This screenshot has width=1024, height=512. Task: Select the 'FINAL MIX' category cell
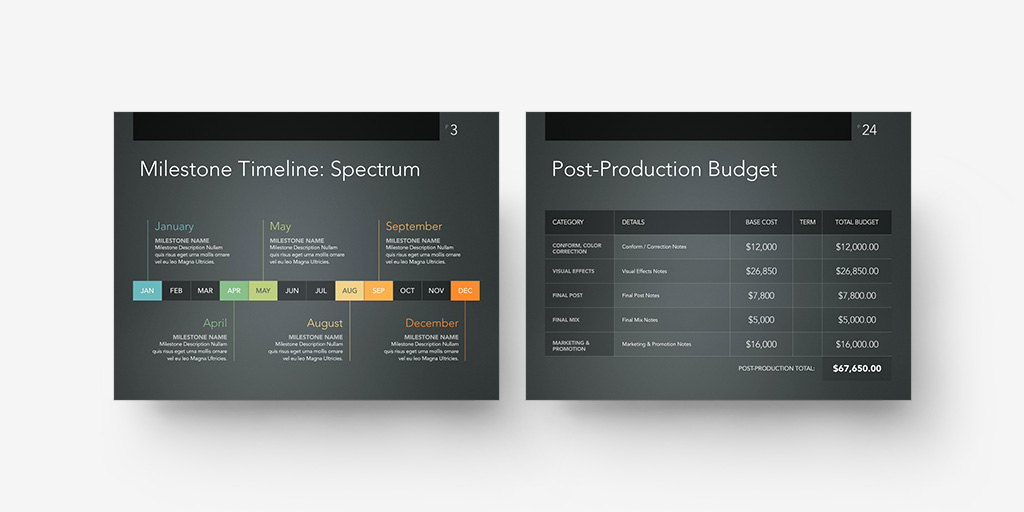point(579,320)
